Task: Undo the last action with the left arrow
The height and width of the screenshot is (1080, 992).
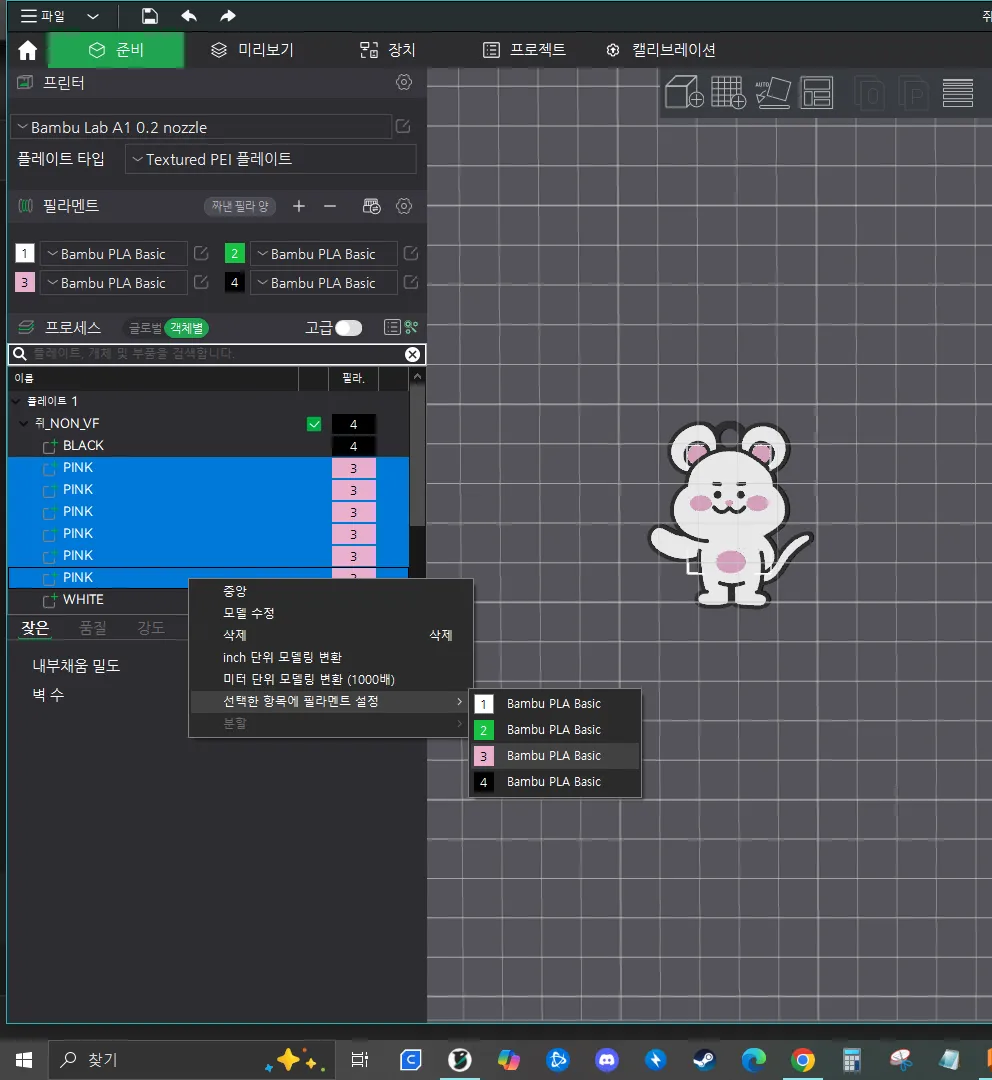Action: tap(189, 16)
